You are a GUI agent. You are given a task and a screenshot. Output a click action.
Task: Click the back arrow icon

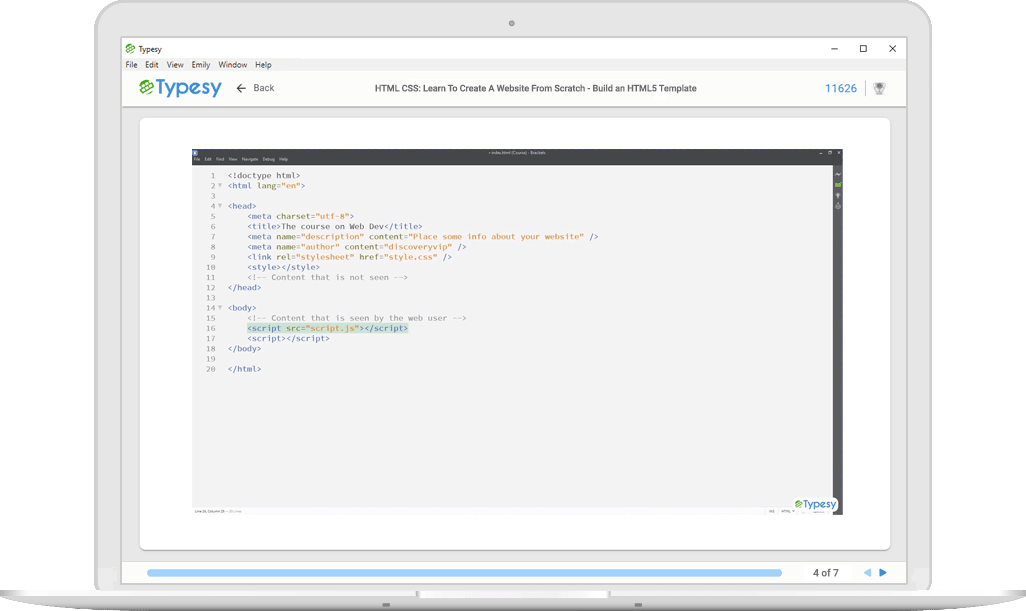point(241,88)
